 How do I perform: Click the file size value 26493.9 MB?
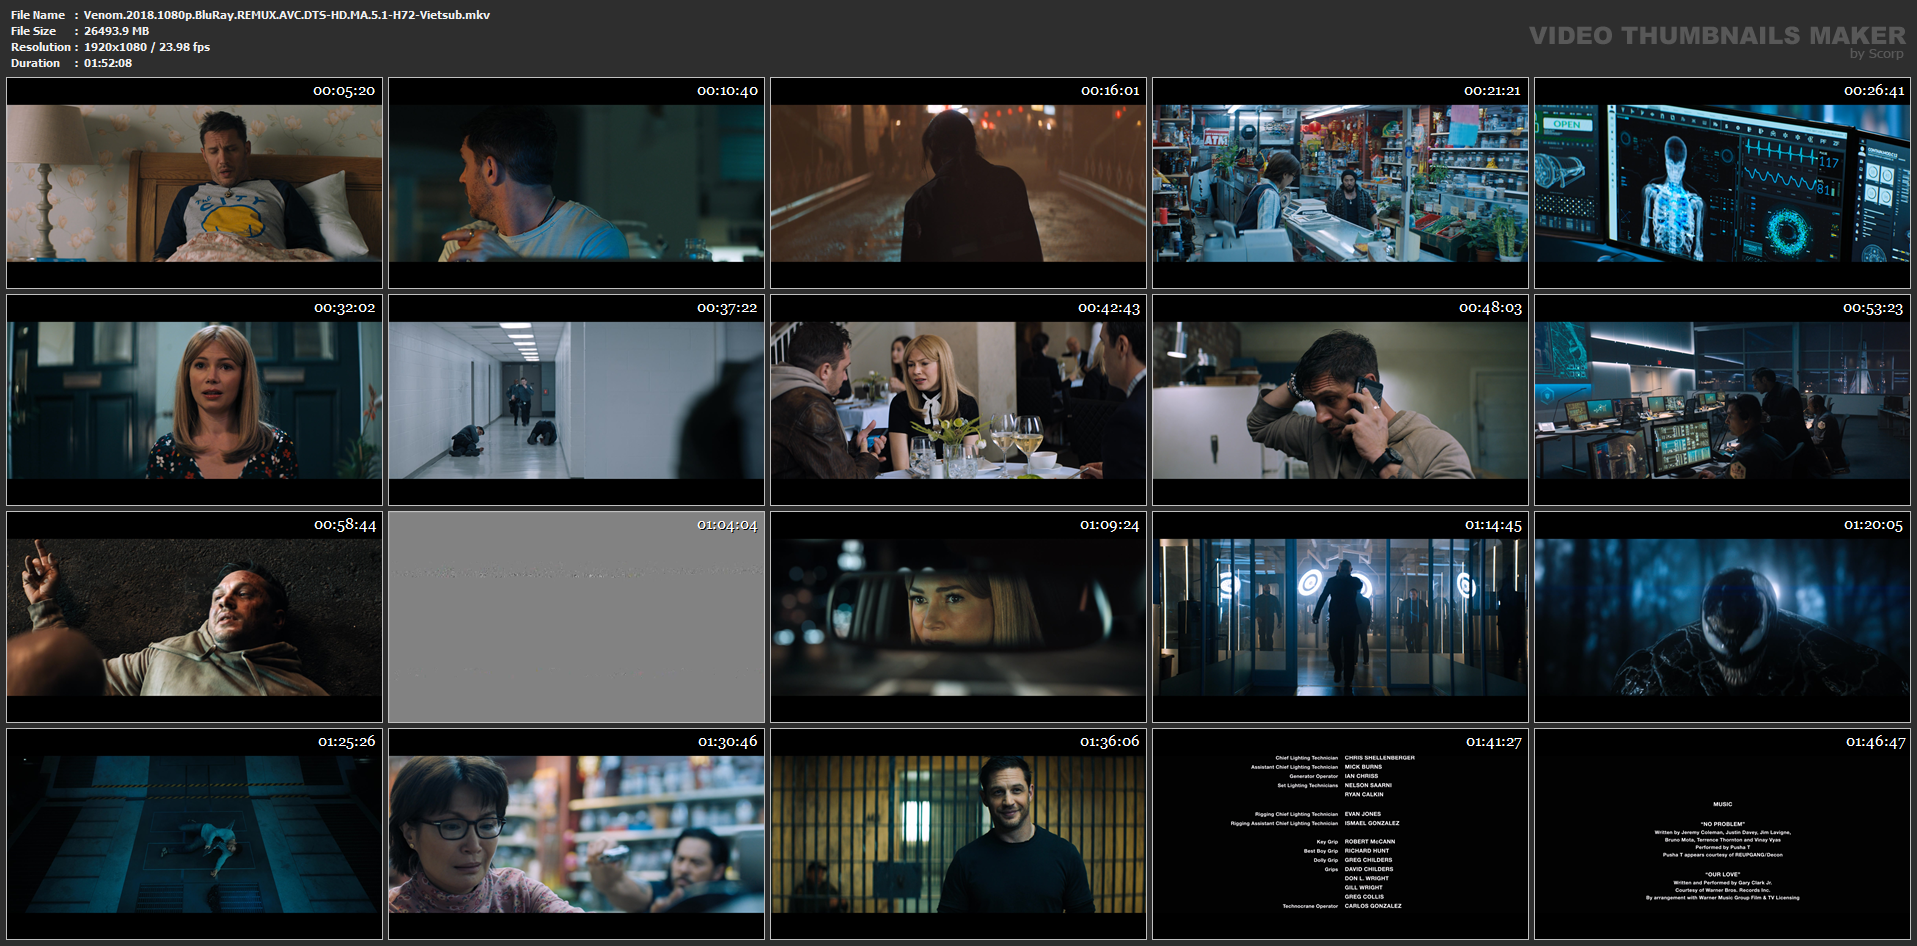pos(116,31)
